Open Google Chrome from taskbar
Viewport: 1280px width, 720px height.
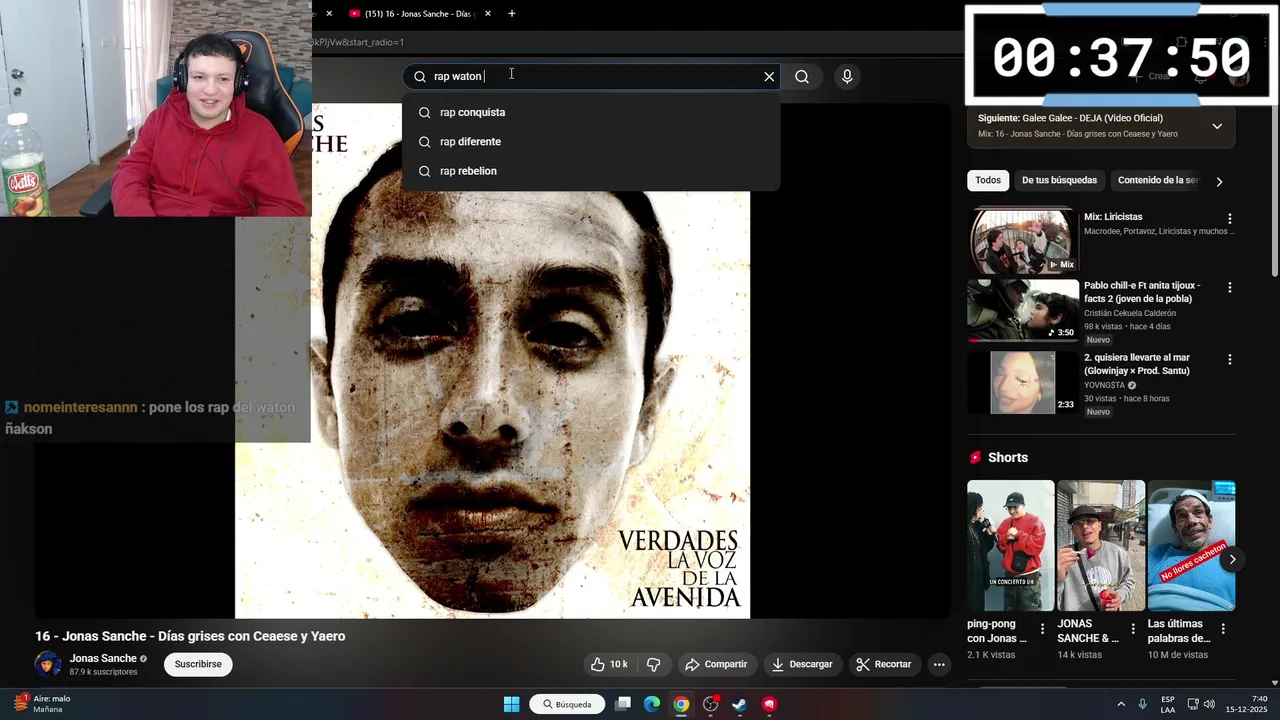[681, 704]
